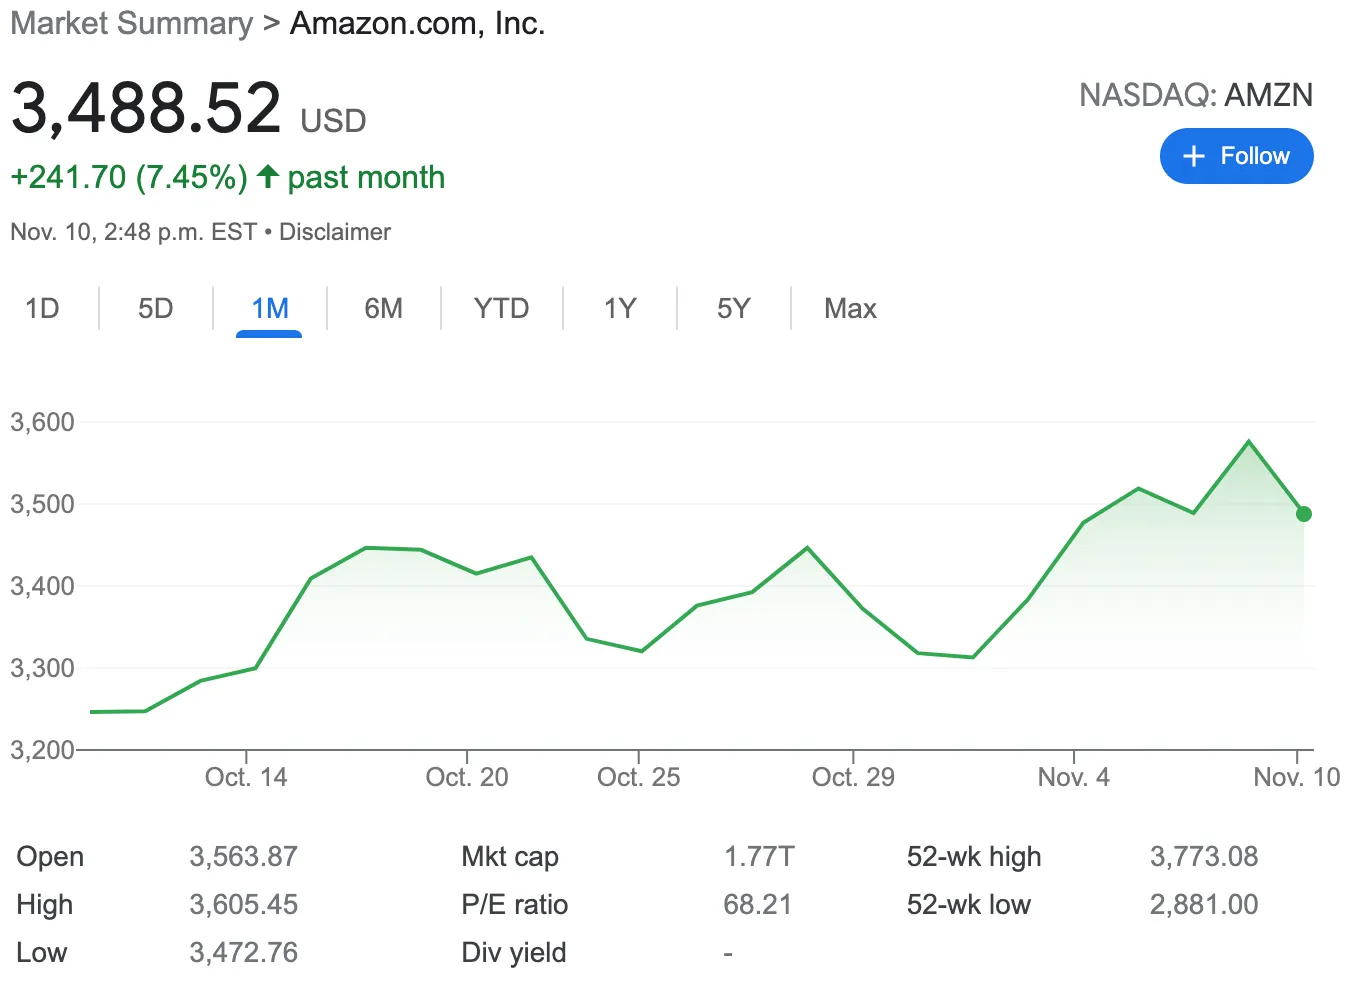Click the green current-price dot on chart
Viewport: 1354px width, 996px height.
click(x=1303, y=514)
